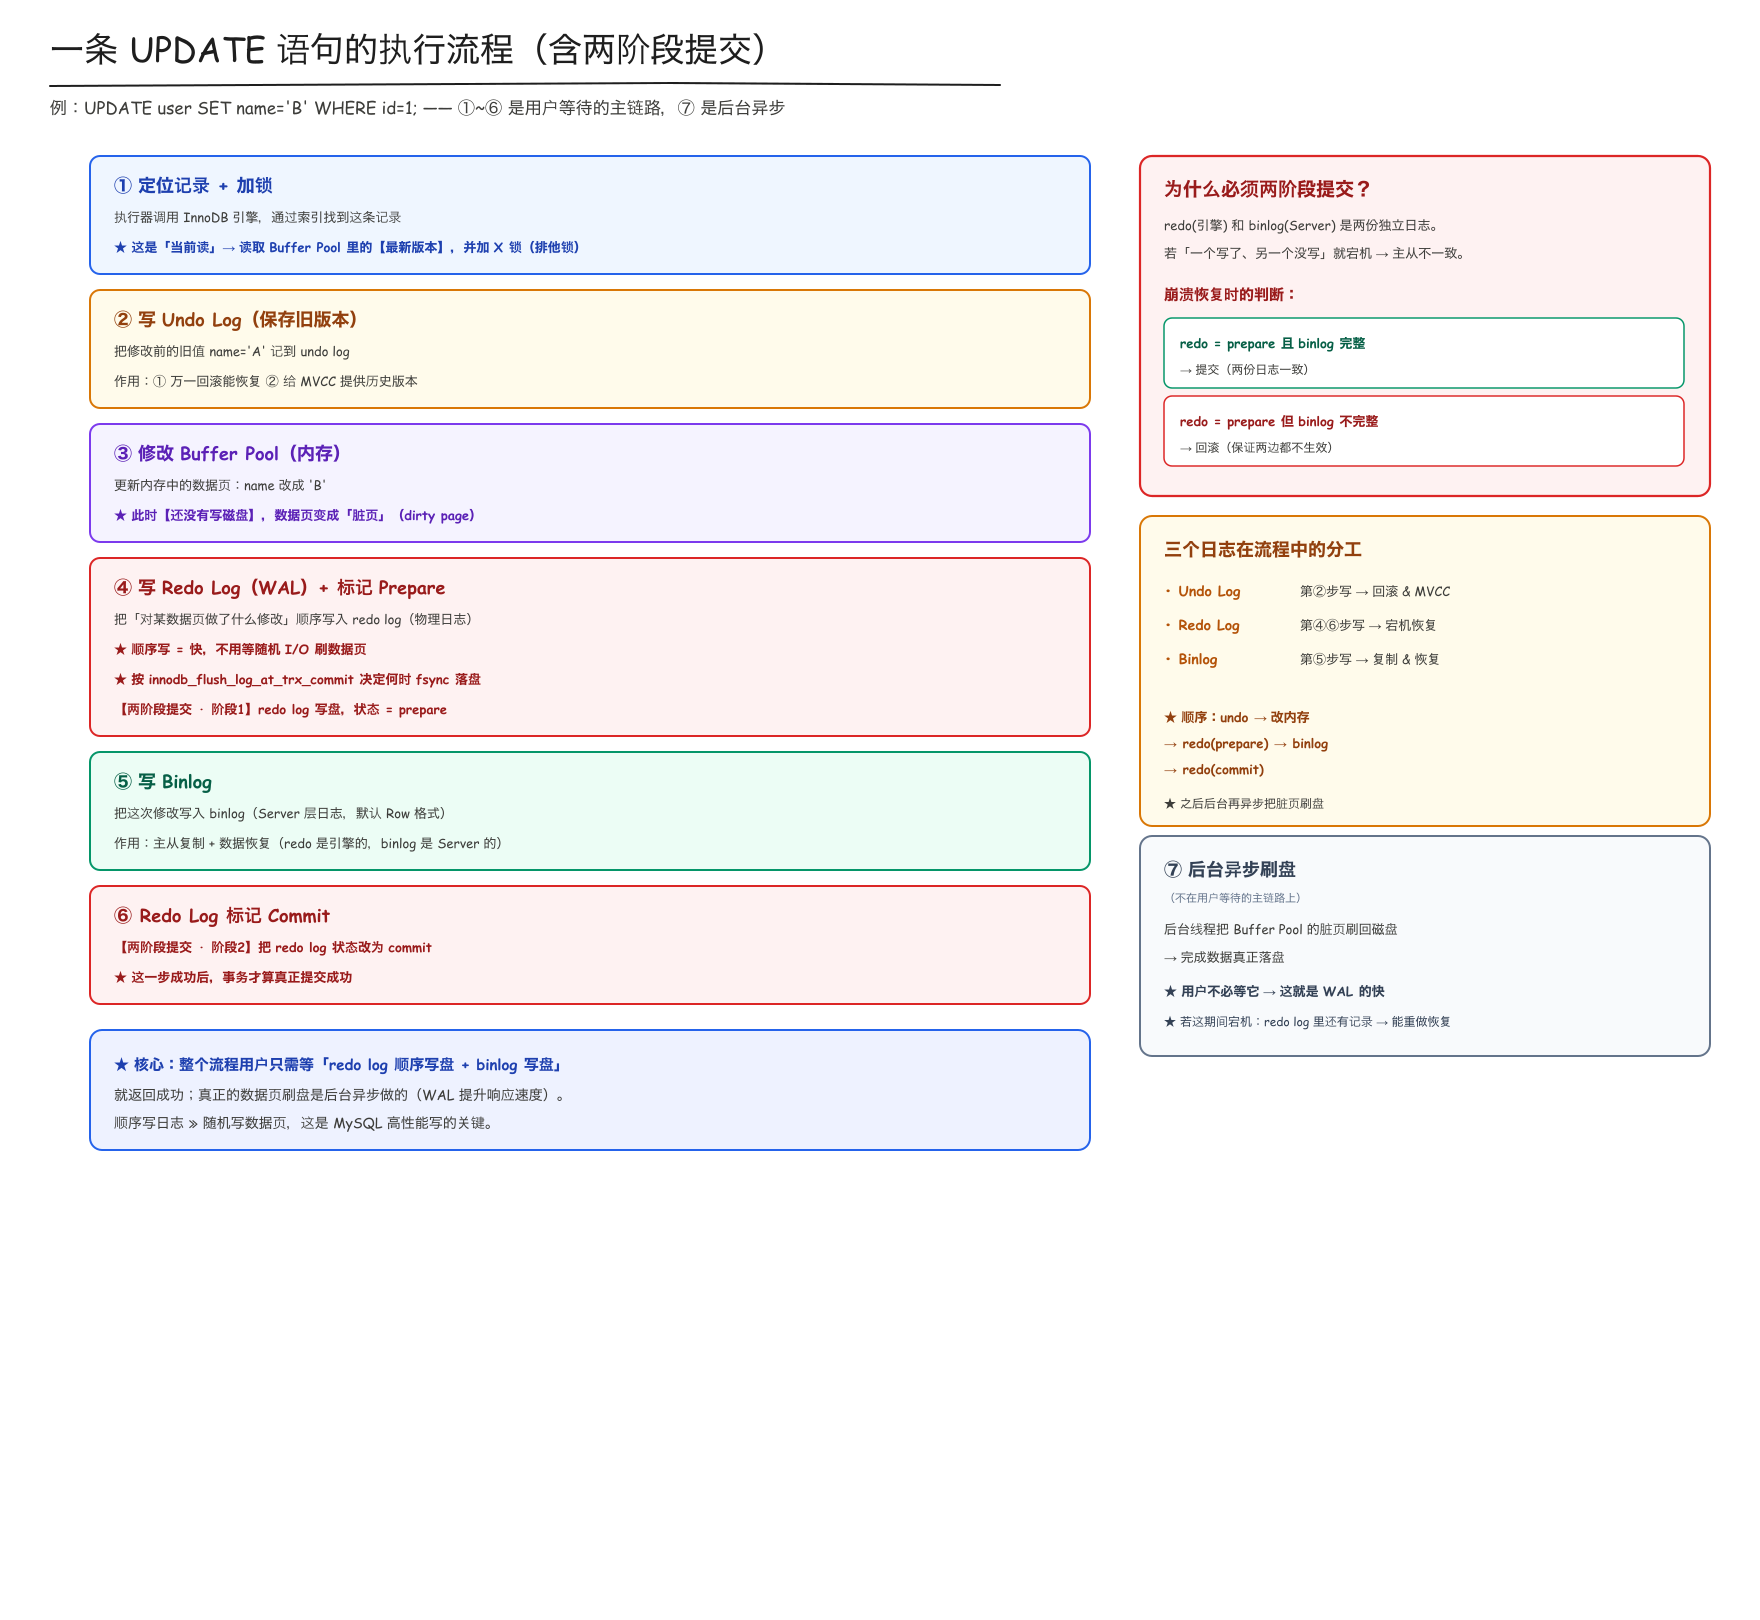Select the heading "① 定位记录 + 加锁"
Screen dimensions: 1760x1620
pos(193,185)
